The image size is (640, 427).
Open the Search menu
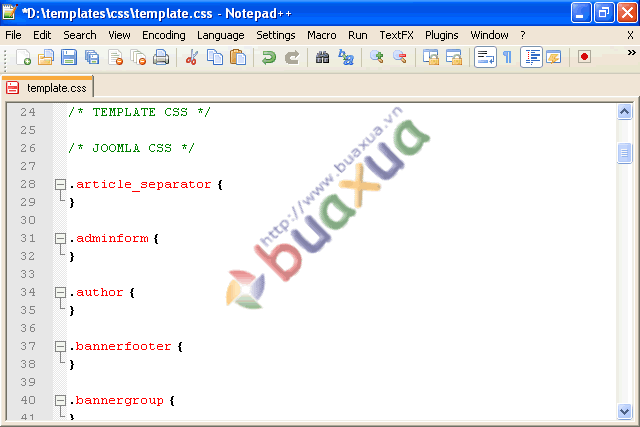pos(80,35)
